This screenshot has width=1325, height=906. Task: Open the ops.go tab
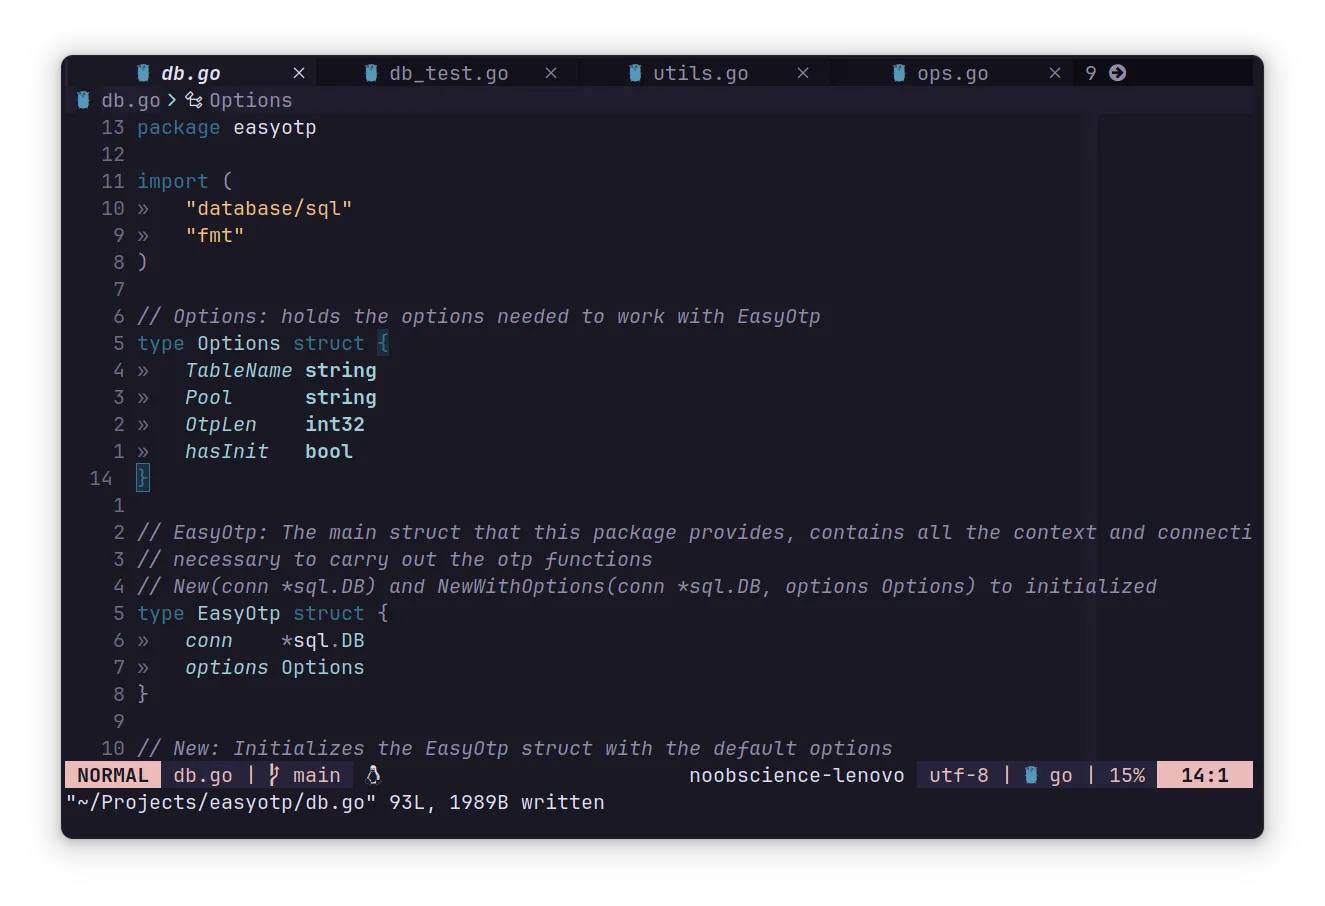point(951,72)
